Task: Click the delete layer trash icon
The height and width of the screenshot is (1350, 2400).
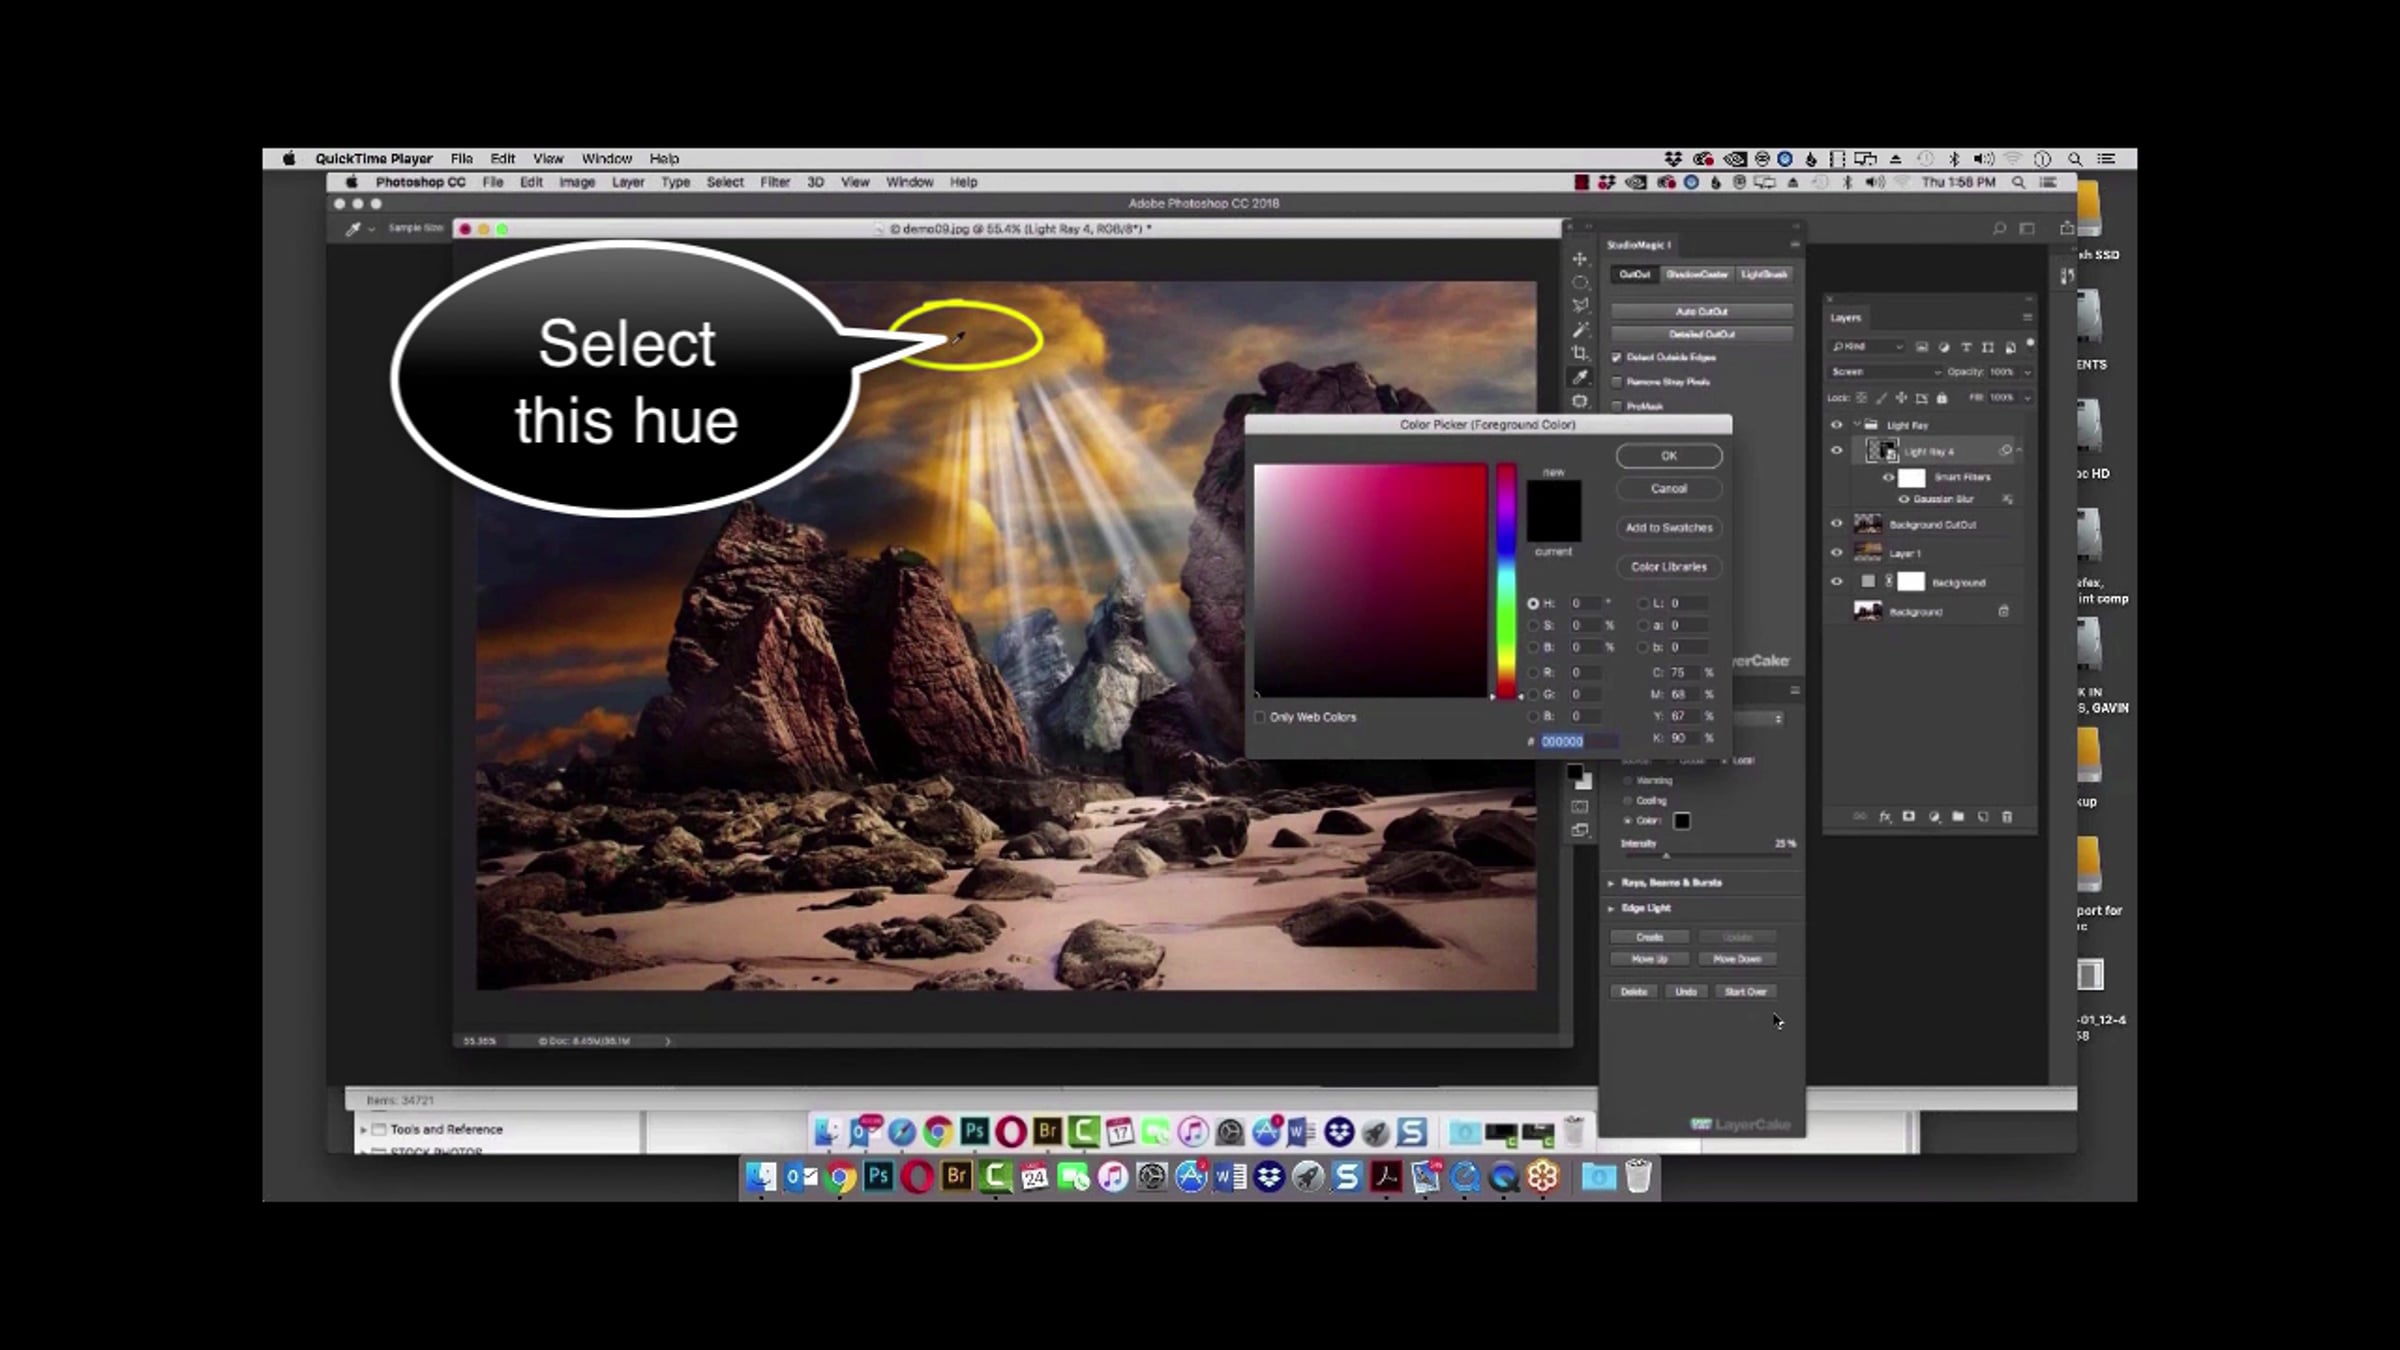Action: click(2007, 817)
